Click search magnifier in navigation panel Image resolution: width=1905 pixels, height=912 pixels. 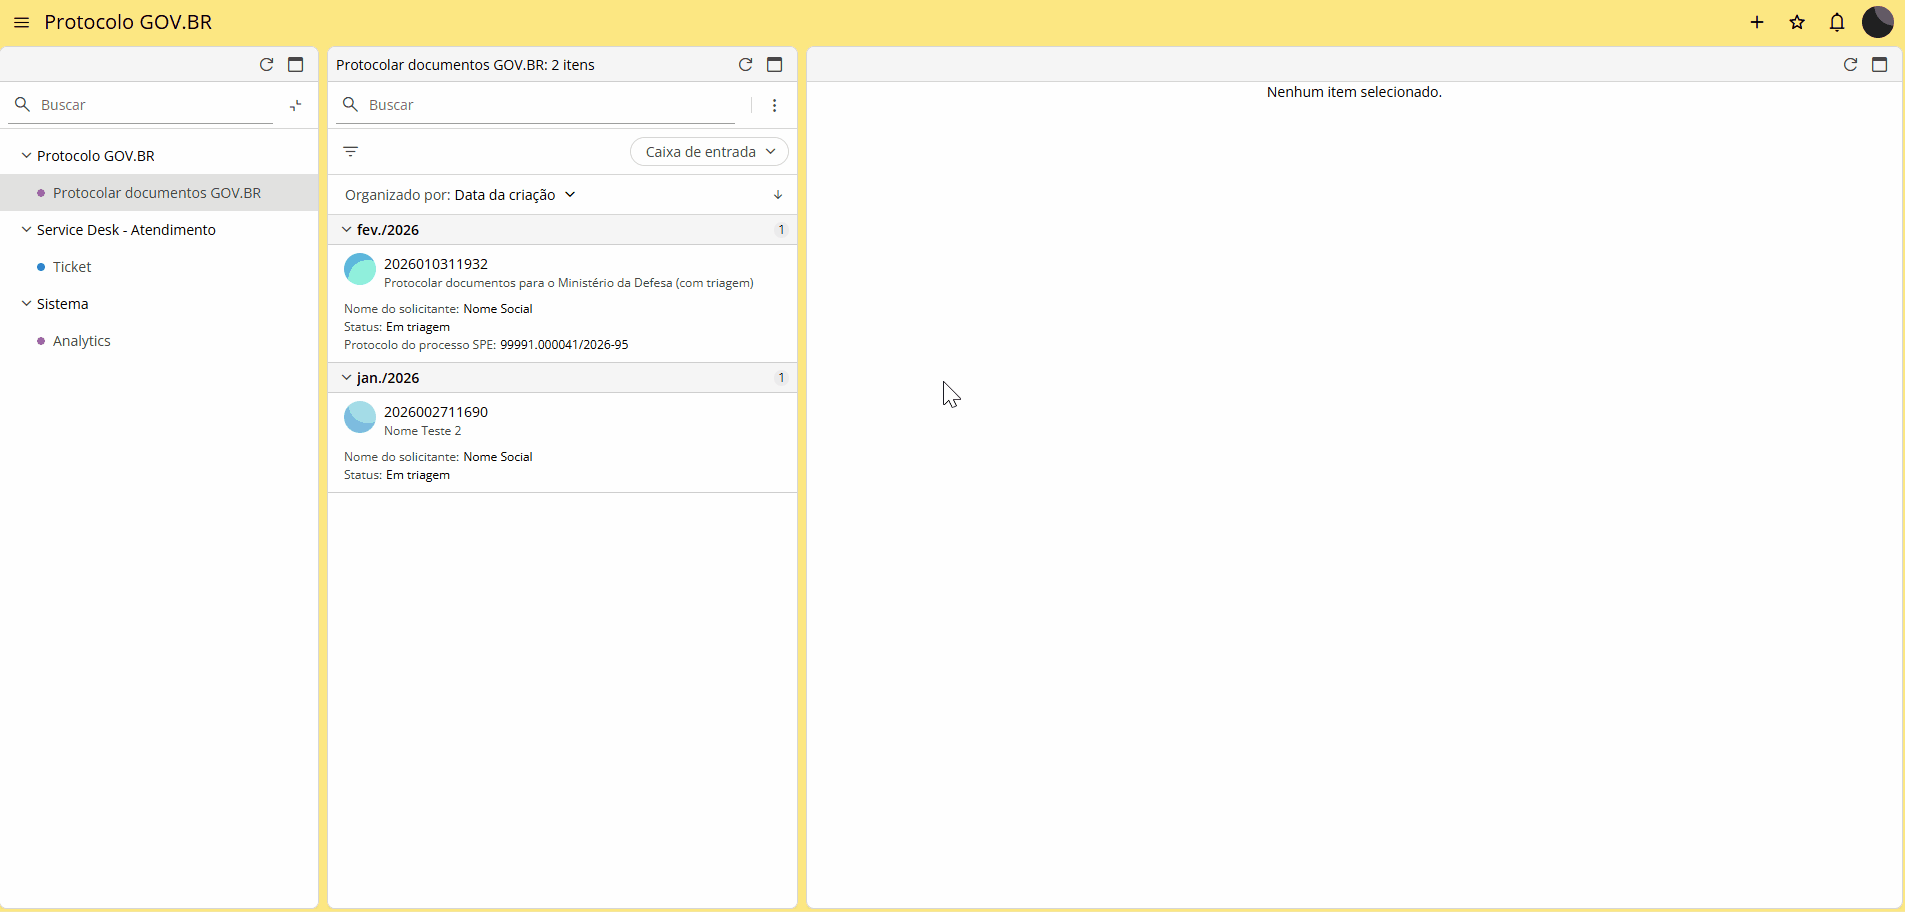22,104
